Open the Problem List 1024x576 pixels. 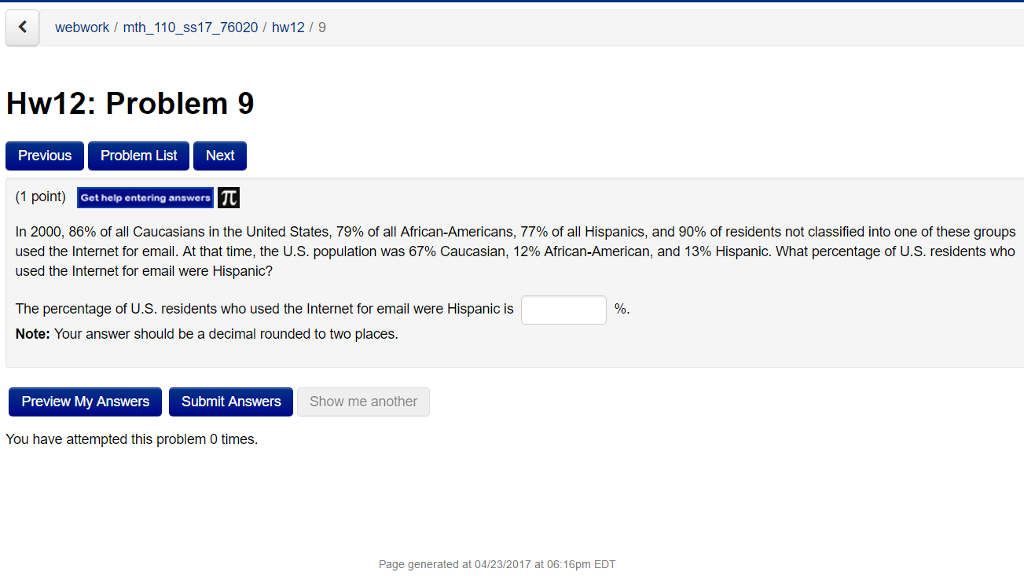[x=138, y=155]
